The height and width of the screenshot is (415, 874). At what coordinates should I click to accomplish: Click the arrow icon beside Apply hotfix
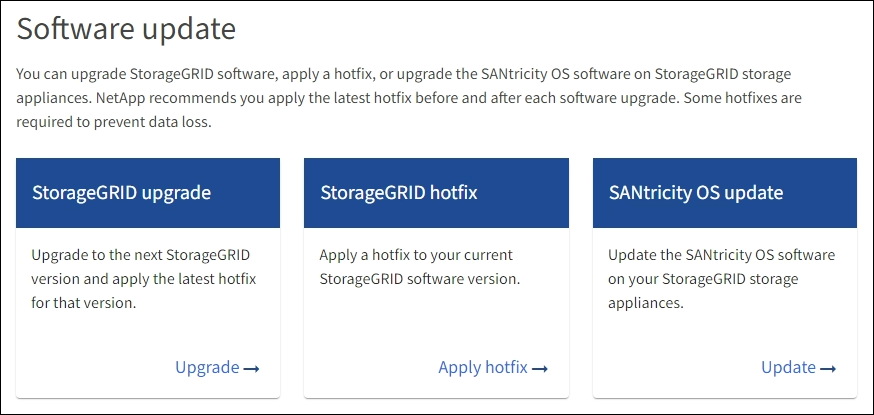click(540, 369)
